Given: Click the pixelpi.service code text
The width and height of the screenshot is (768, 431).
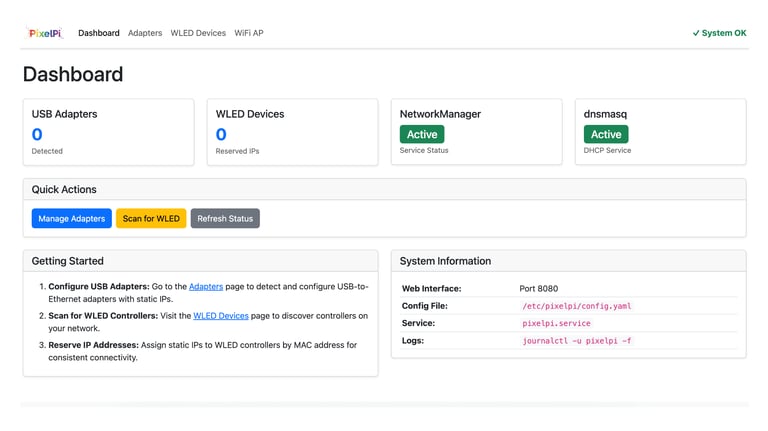Looking at the screenshot, I should [x=556, y=324].
